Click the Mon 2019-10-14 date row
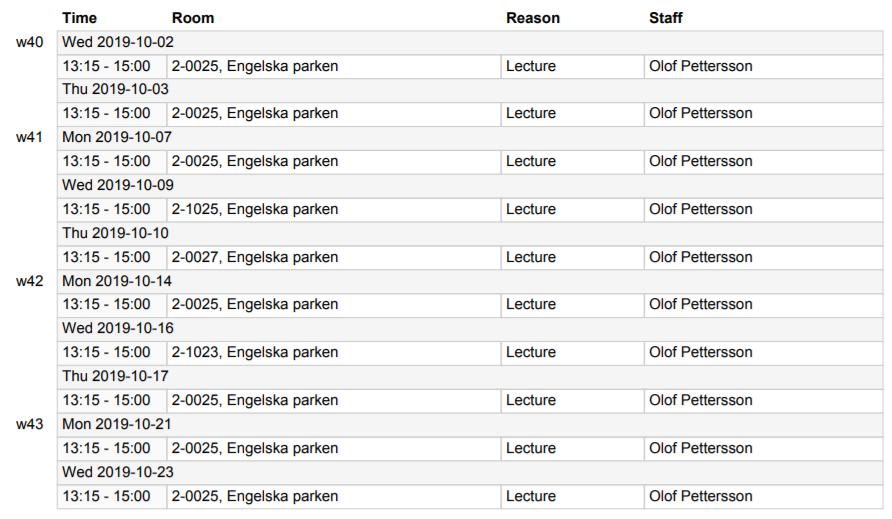Screen dimensions: 892x519 470,282
